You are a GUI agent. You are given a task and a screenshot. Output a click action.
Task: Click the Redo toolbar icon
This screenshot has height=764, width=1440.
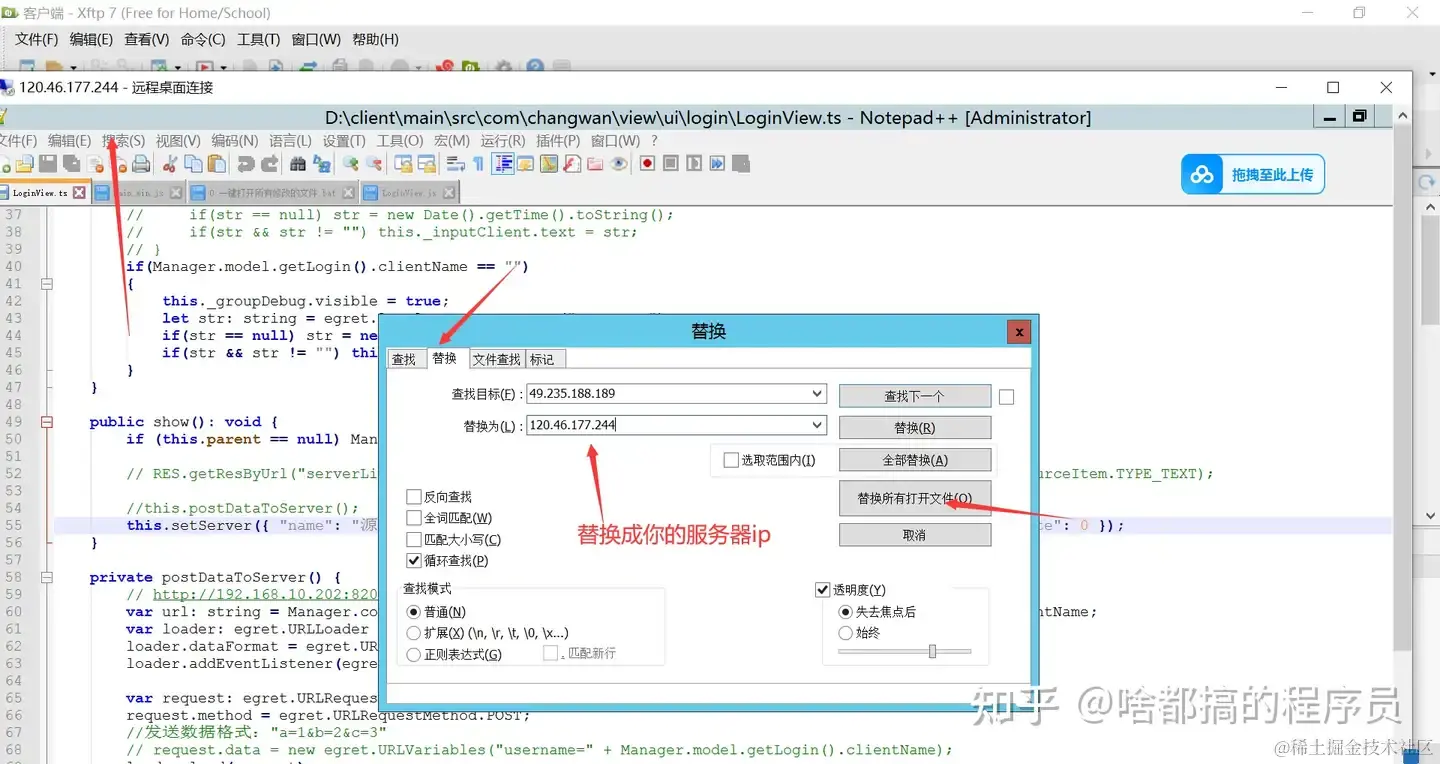270,164
